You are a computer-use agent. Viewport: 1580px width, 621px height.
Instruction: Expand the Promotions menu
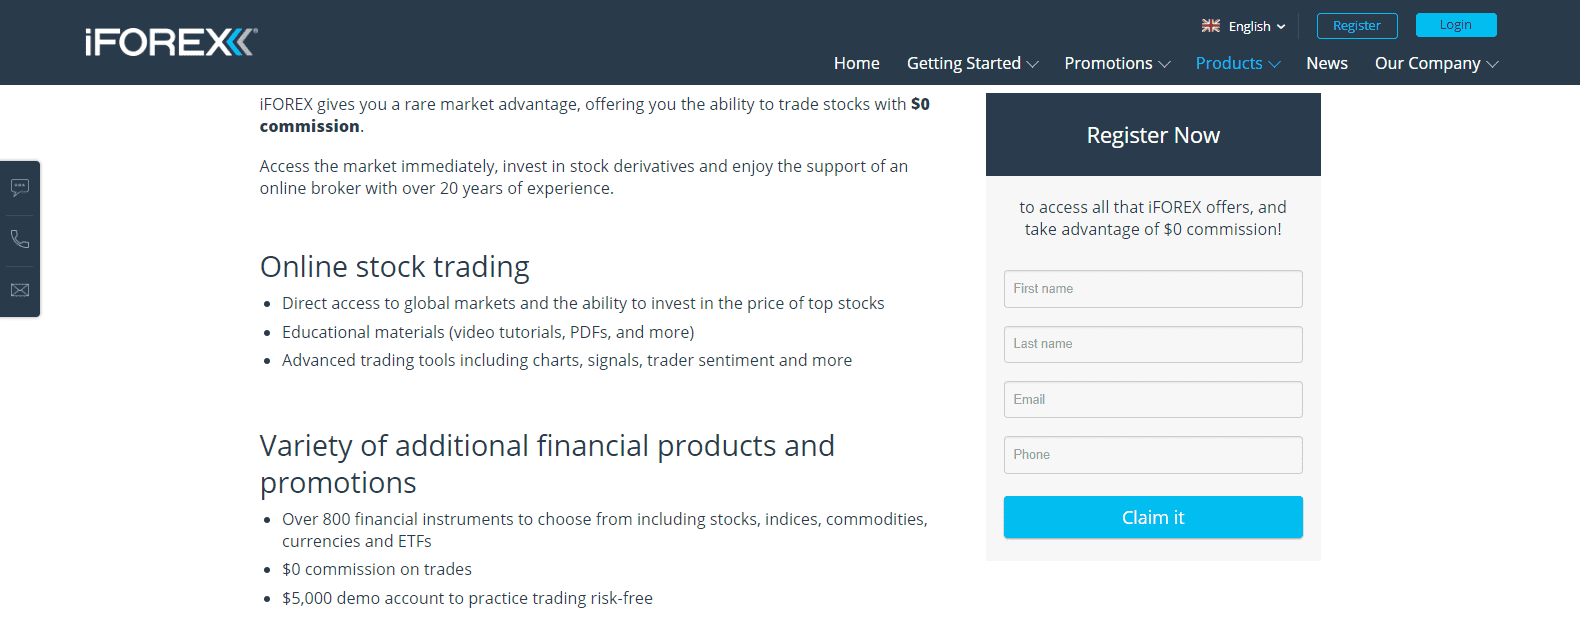pyautogui.click(x=1116, y=63)
